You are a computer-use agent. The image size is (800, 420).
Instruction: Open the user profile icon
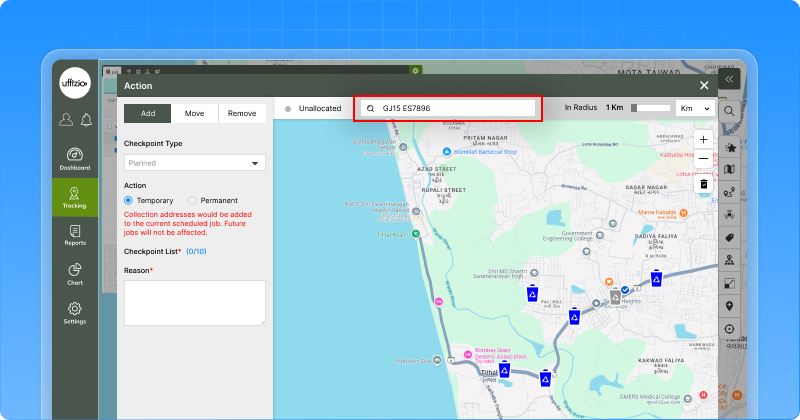click(66, 120)
